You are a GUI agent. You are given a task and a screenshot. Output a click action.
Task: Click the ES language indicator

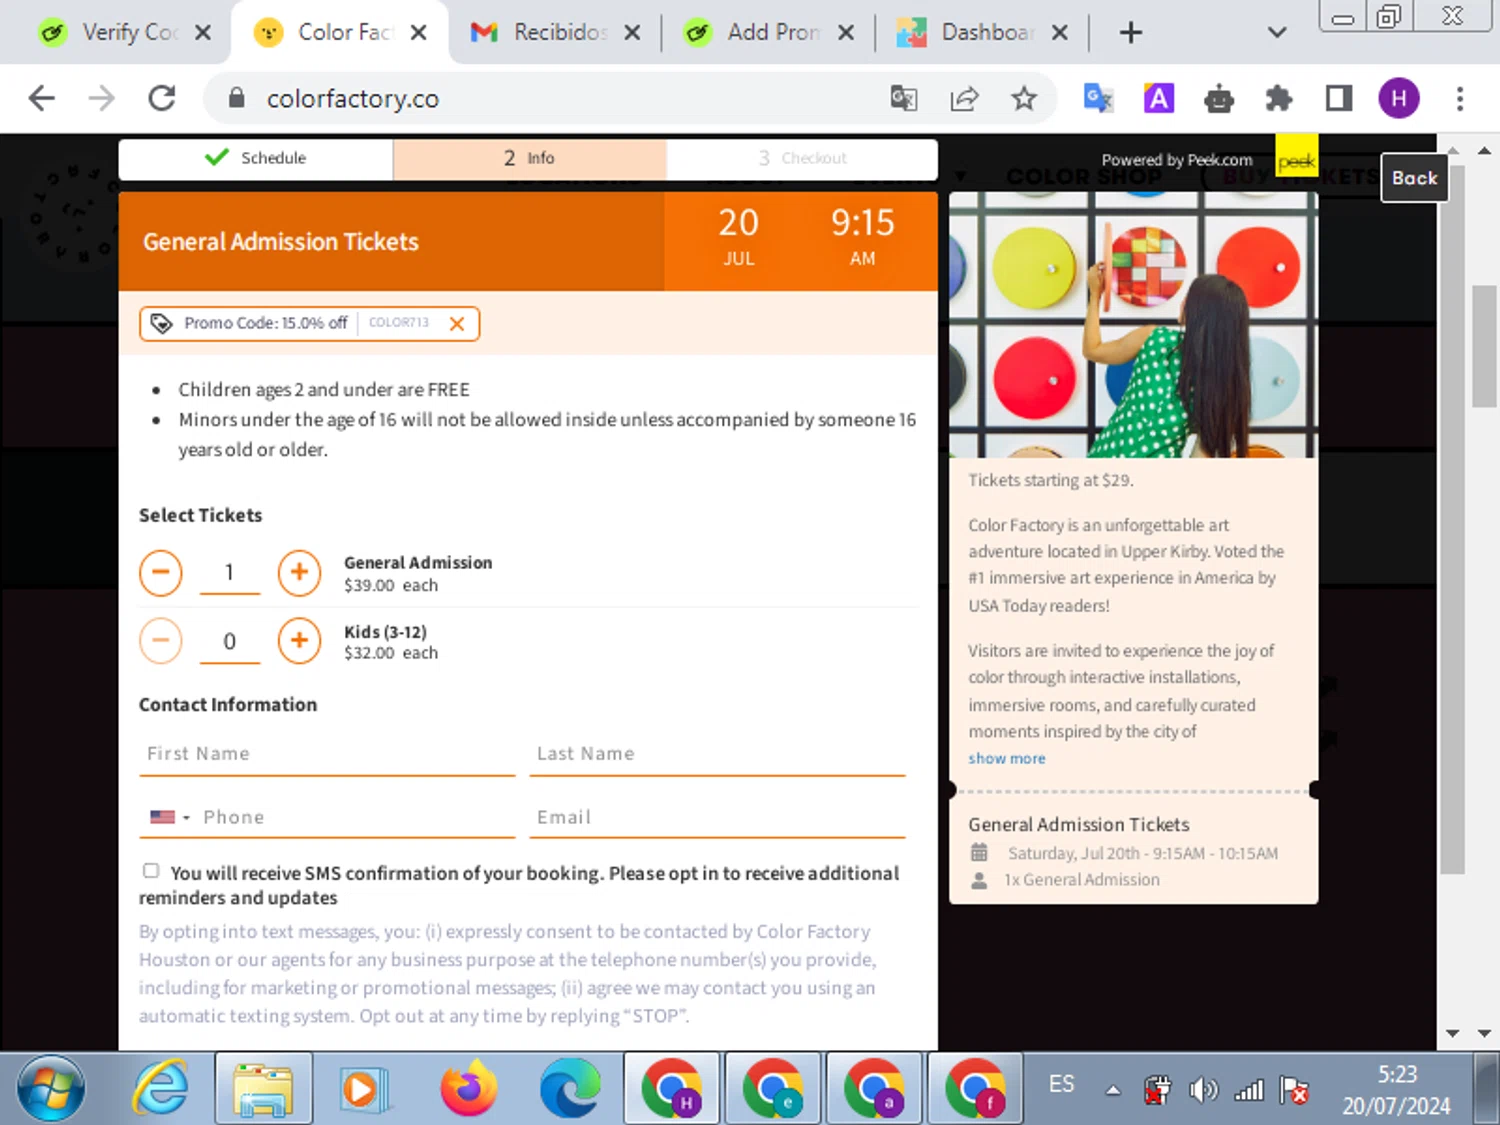click(1061, 1085)
